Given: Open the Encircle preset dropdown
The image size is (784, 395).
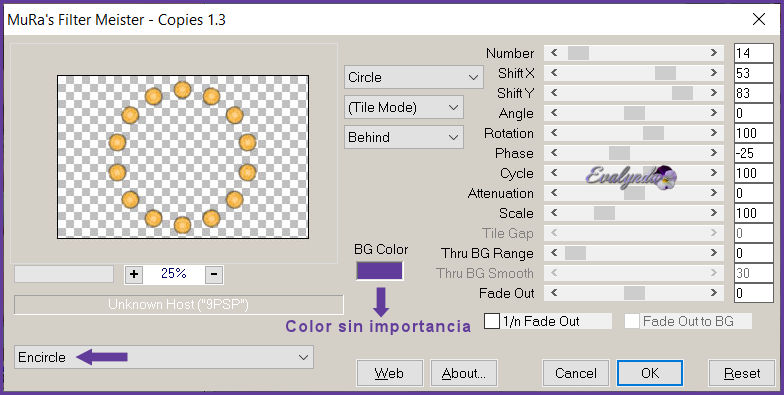Looking at the screenshot, I should [164, 357].
